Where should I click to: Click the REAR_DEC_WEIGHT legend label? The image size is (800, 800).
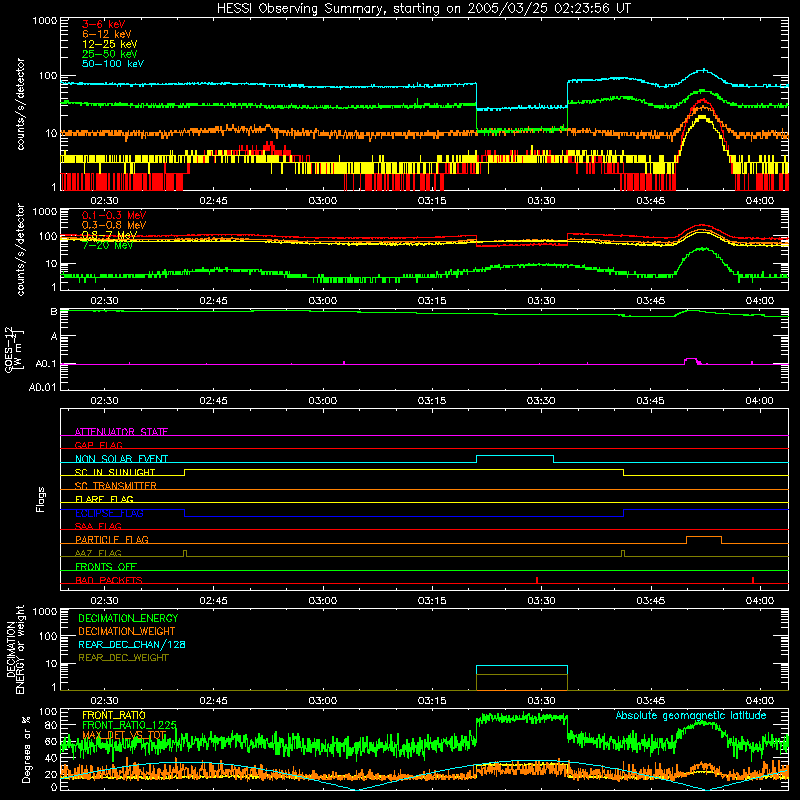pyautogui.click(x=123, y=658)
